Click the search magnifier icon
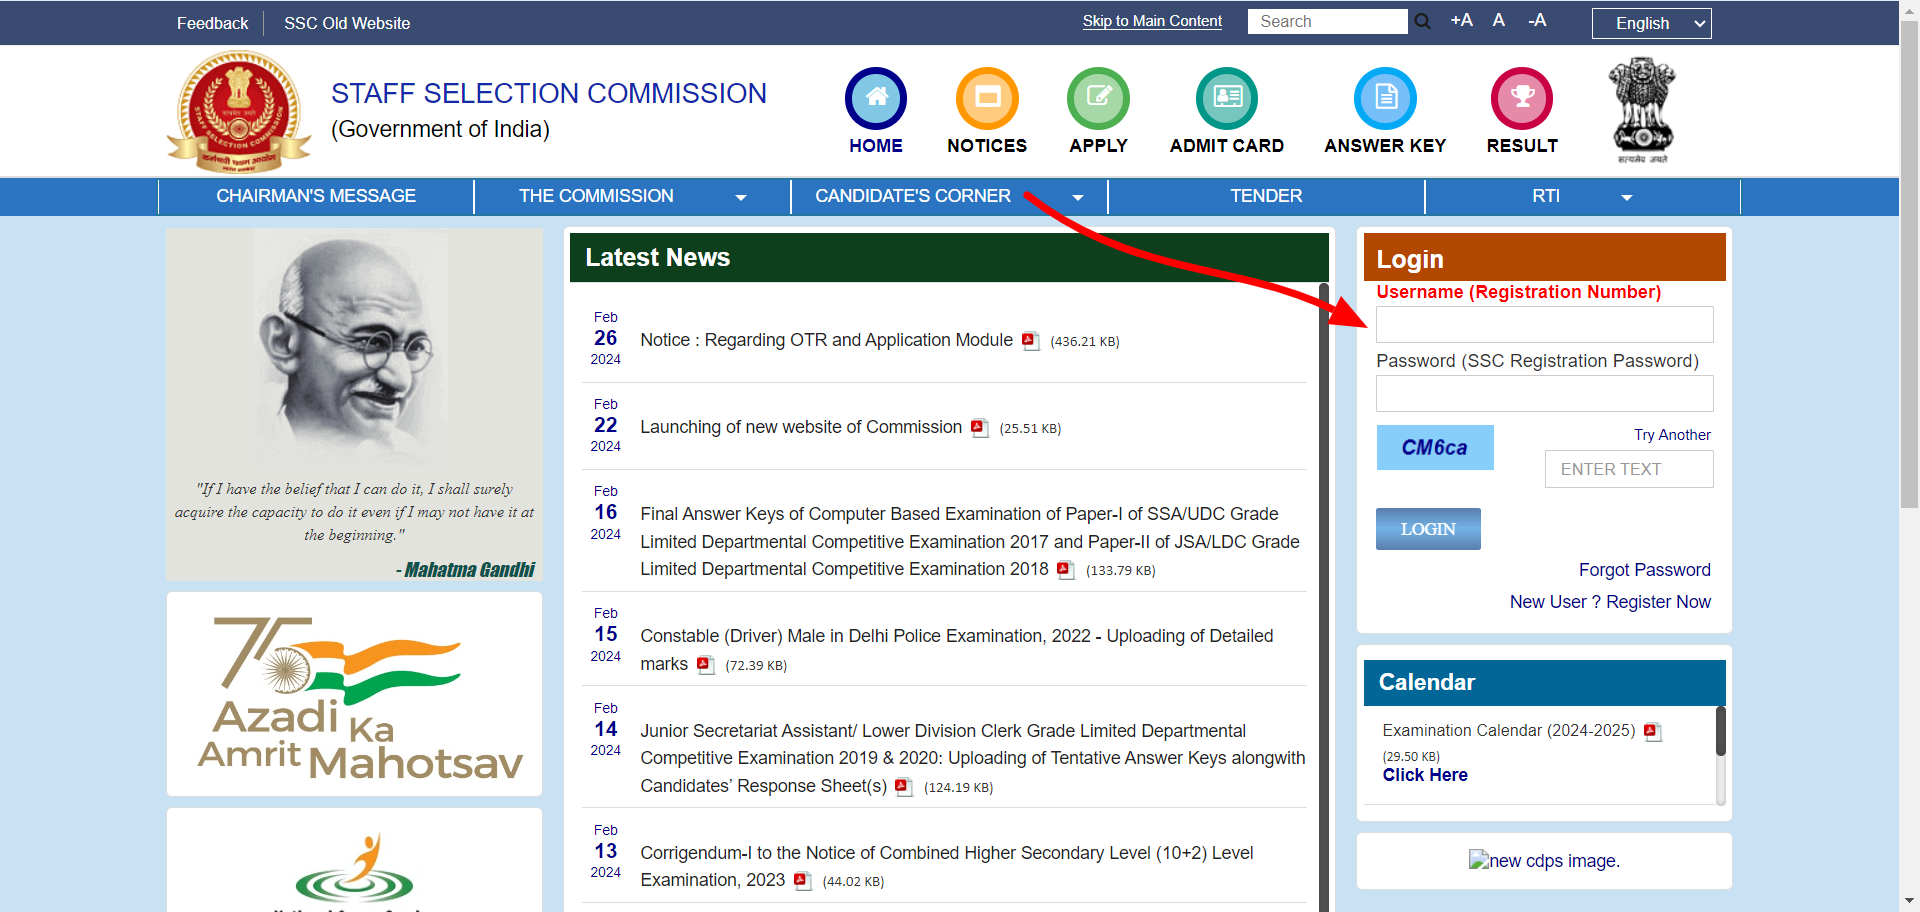 [x=1422, y=21]
